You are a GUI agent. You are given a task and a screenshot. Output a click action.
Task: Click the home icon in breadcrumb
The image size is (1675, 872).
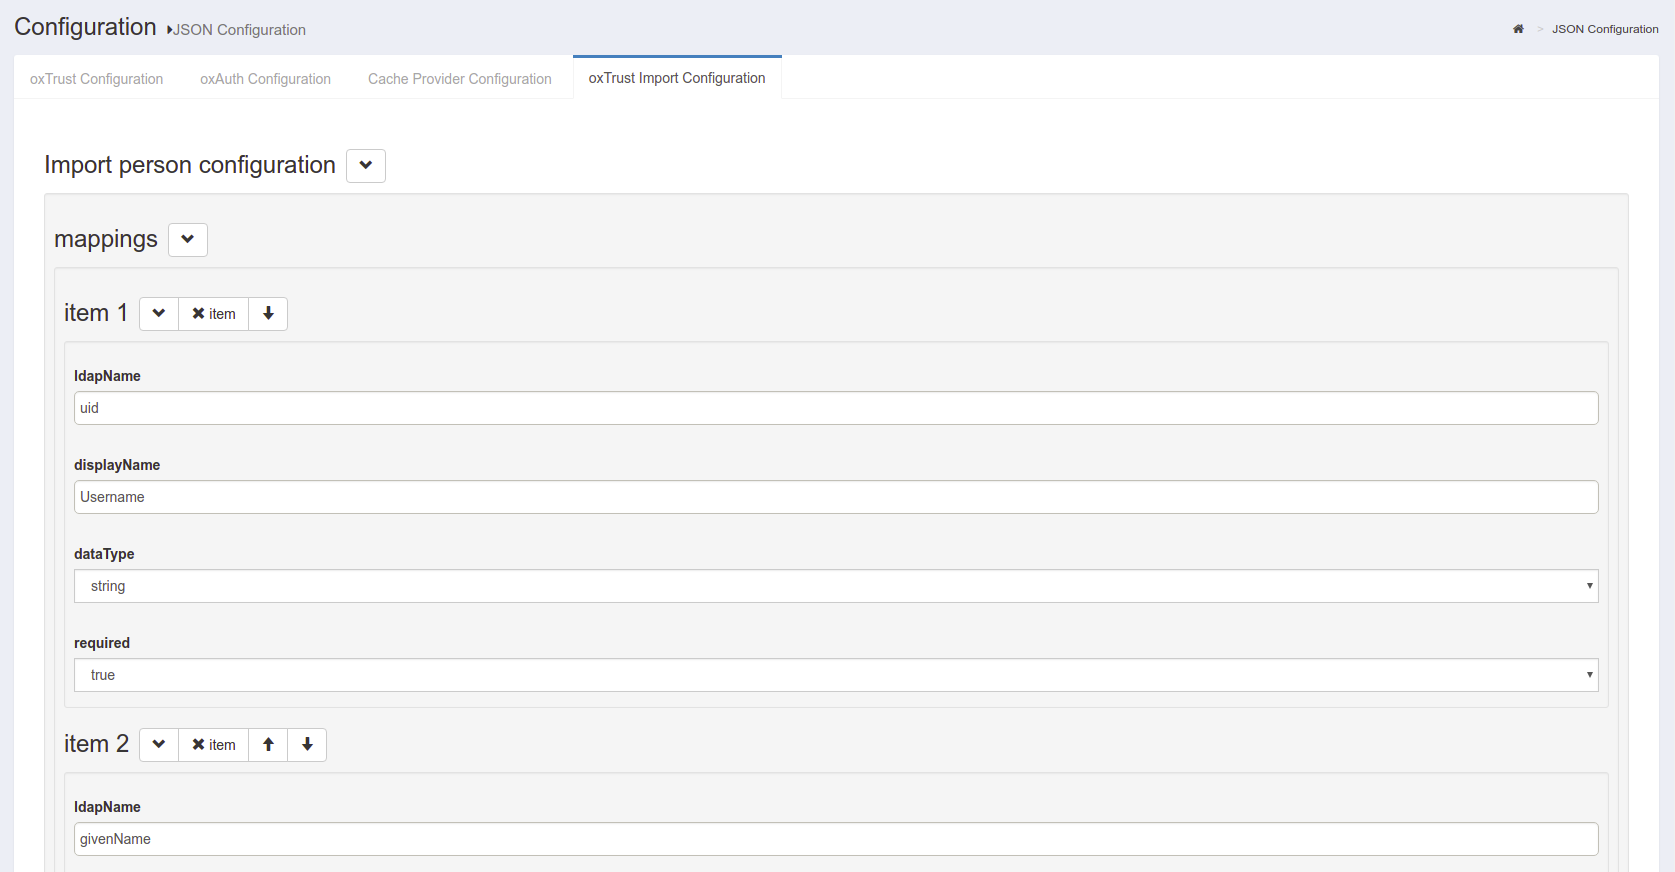click(1518, 29)
